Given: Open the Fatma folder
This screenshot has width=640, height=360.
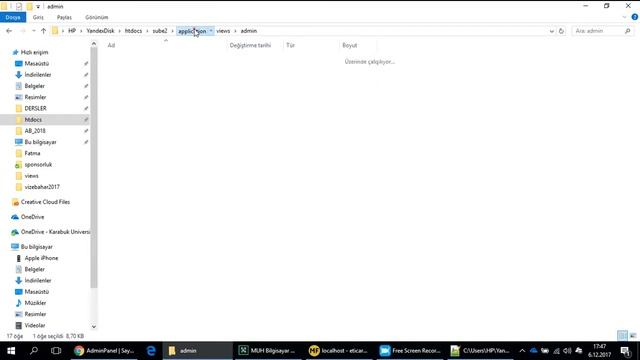Looking at the screenshot, I should coord(32,153).
